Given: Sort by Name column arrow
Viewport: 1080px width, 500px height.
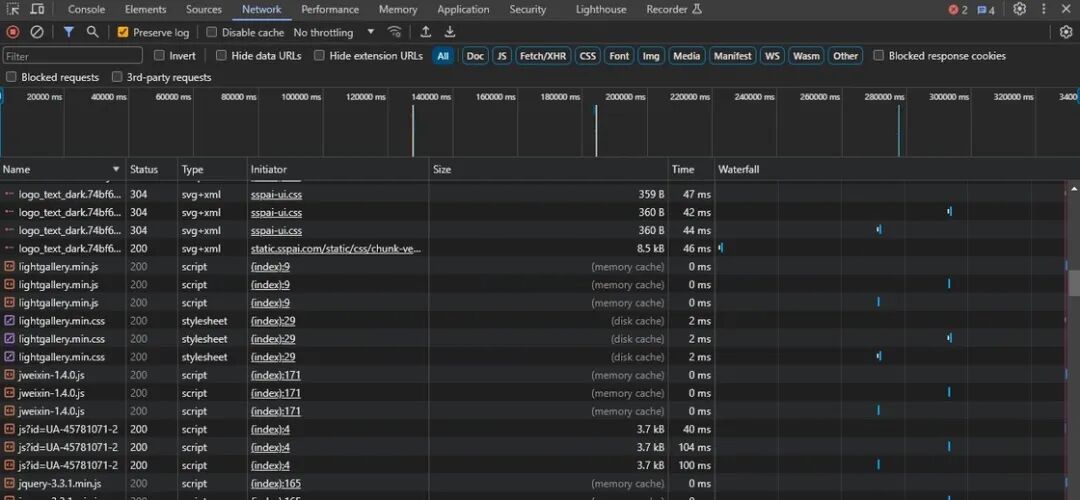Looking at the screenshot, I should click(116, 169).
